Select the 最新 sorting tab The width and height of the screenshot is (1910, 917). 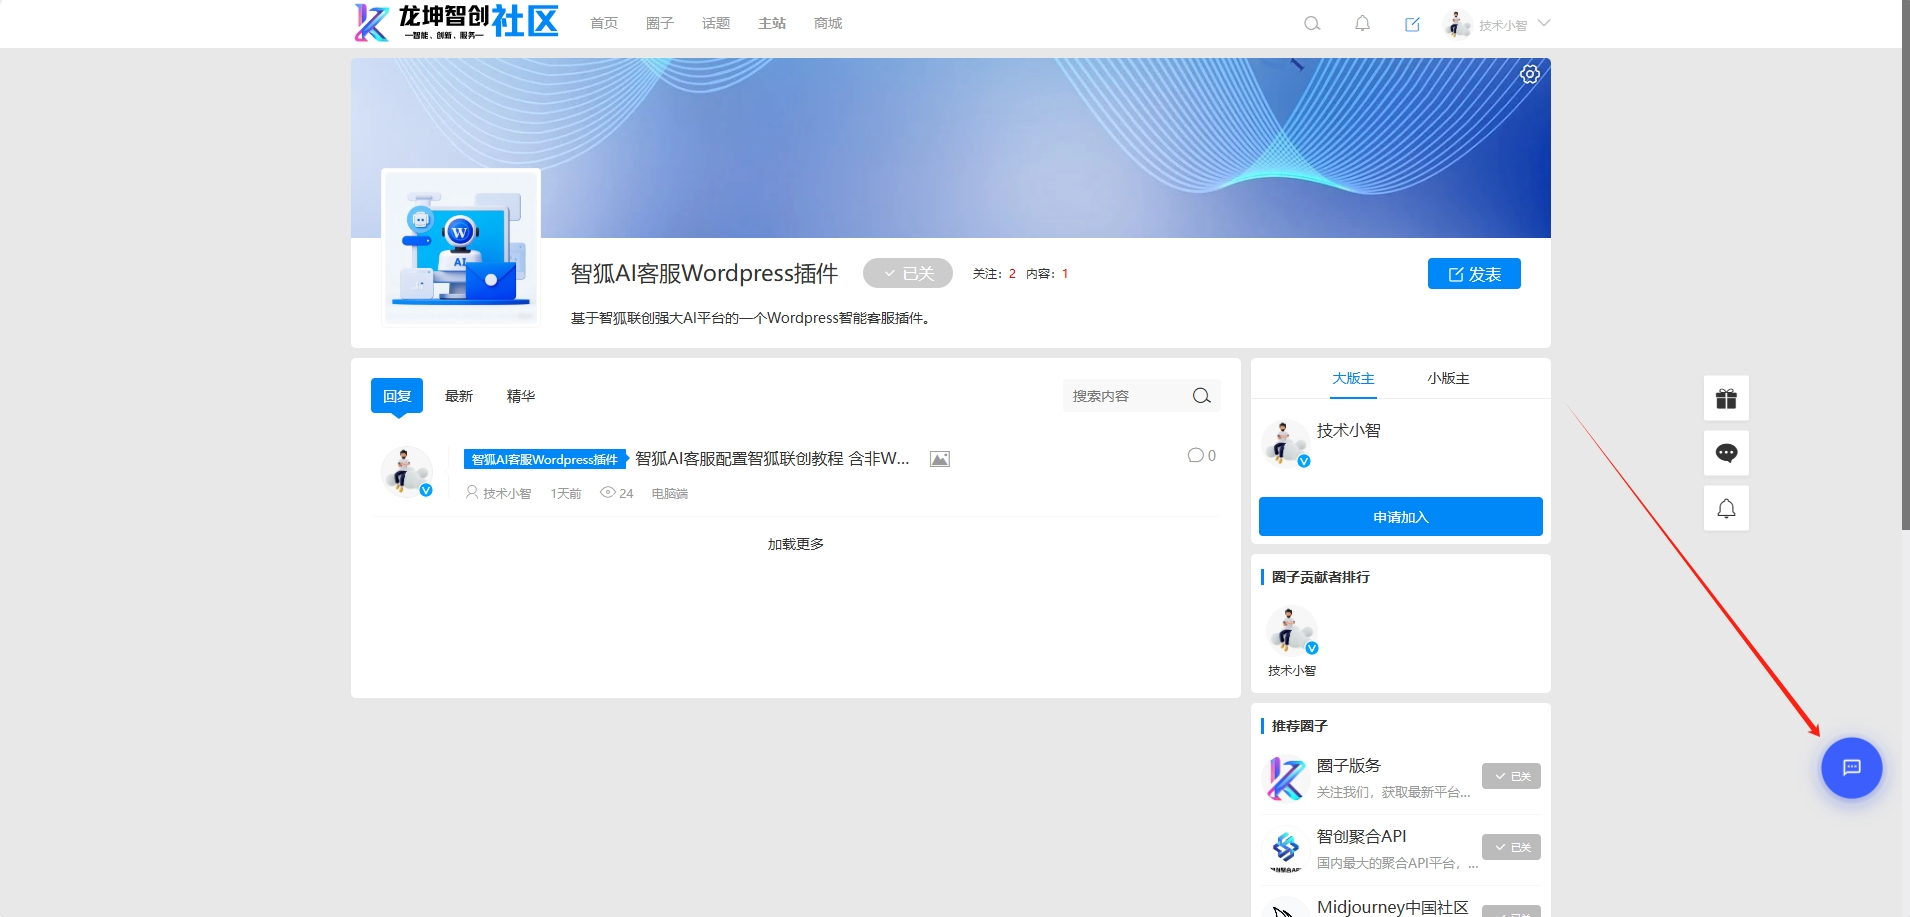(459, 396)
